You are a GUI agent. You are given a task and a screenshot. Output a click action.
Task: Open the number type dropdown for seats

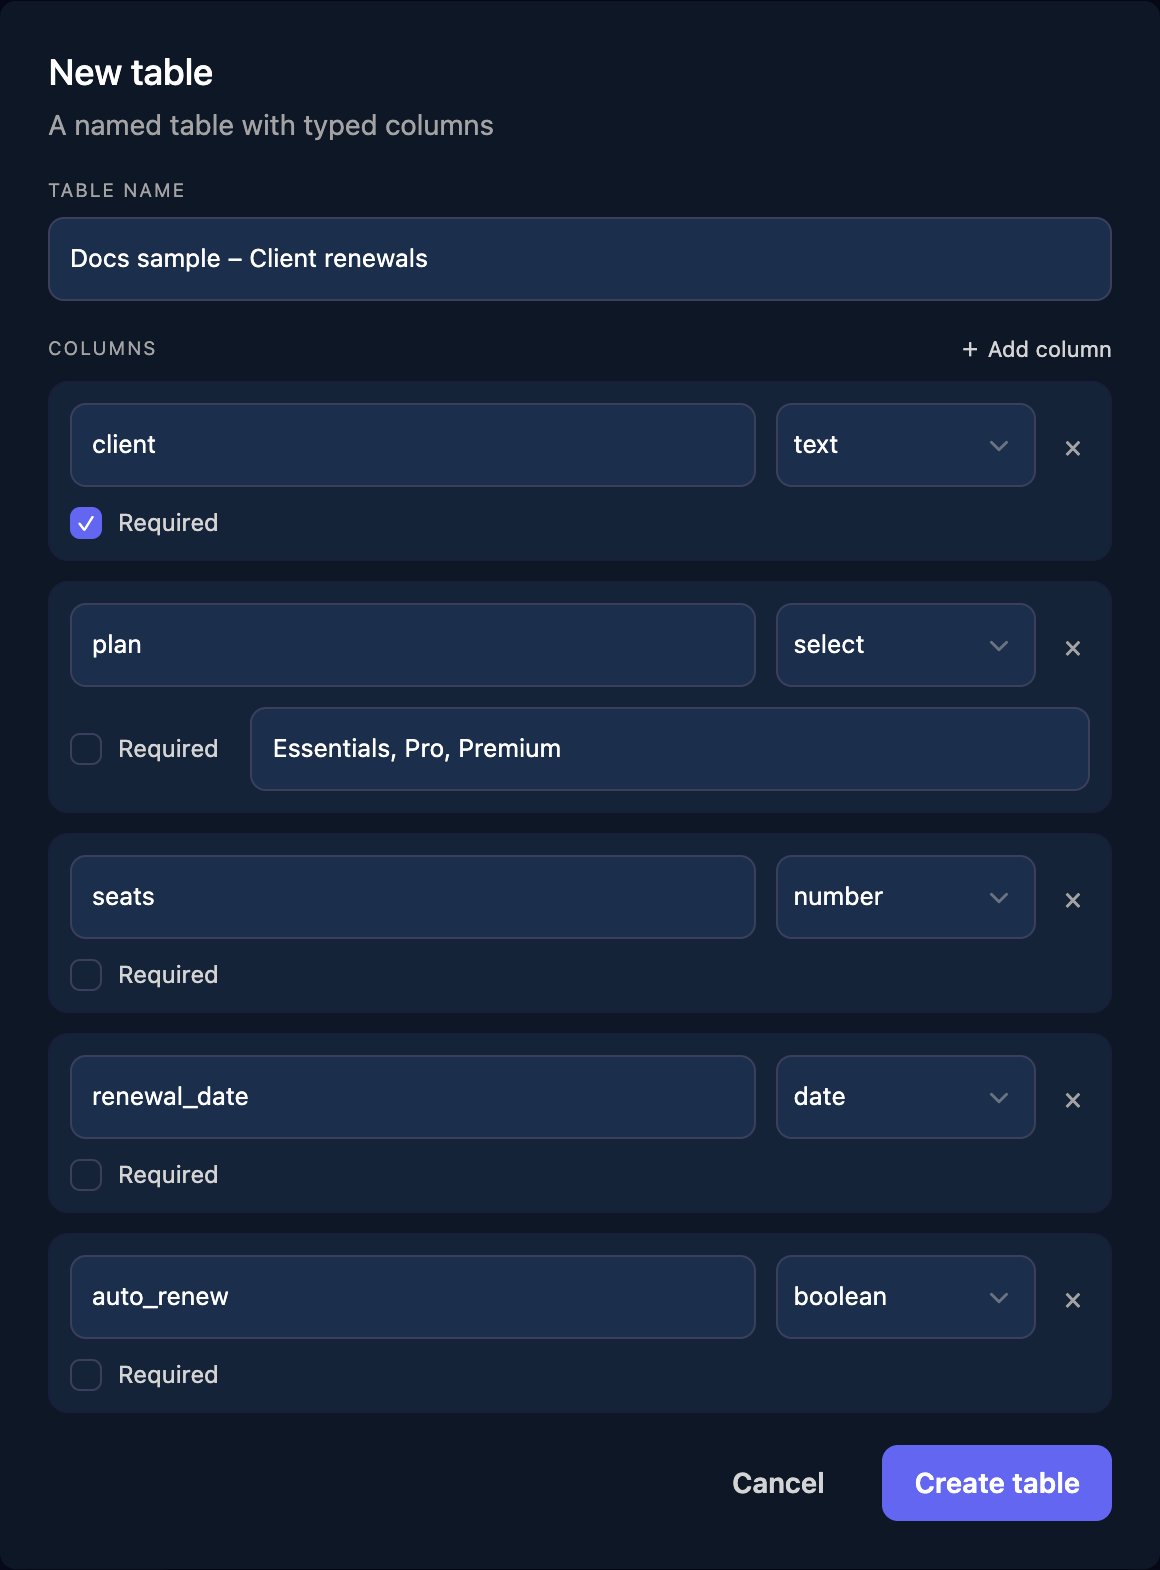[906, 897]
